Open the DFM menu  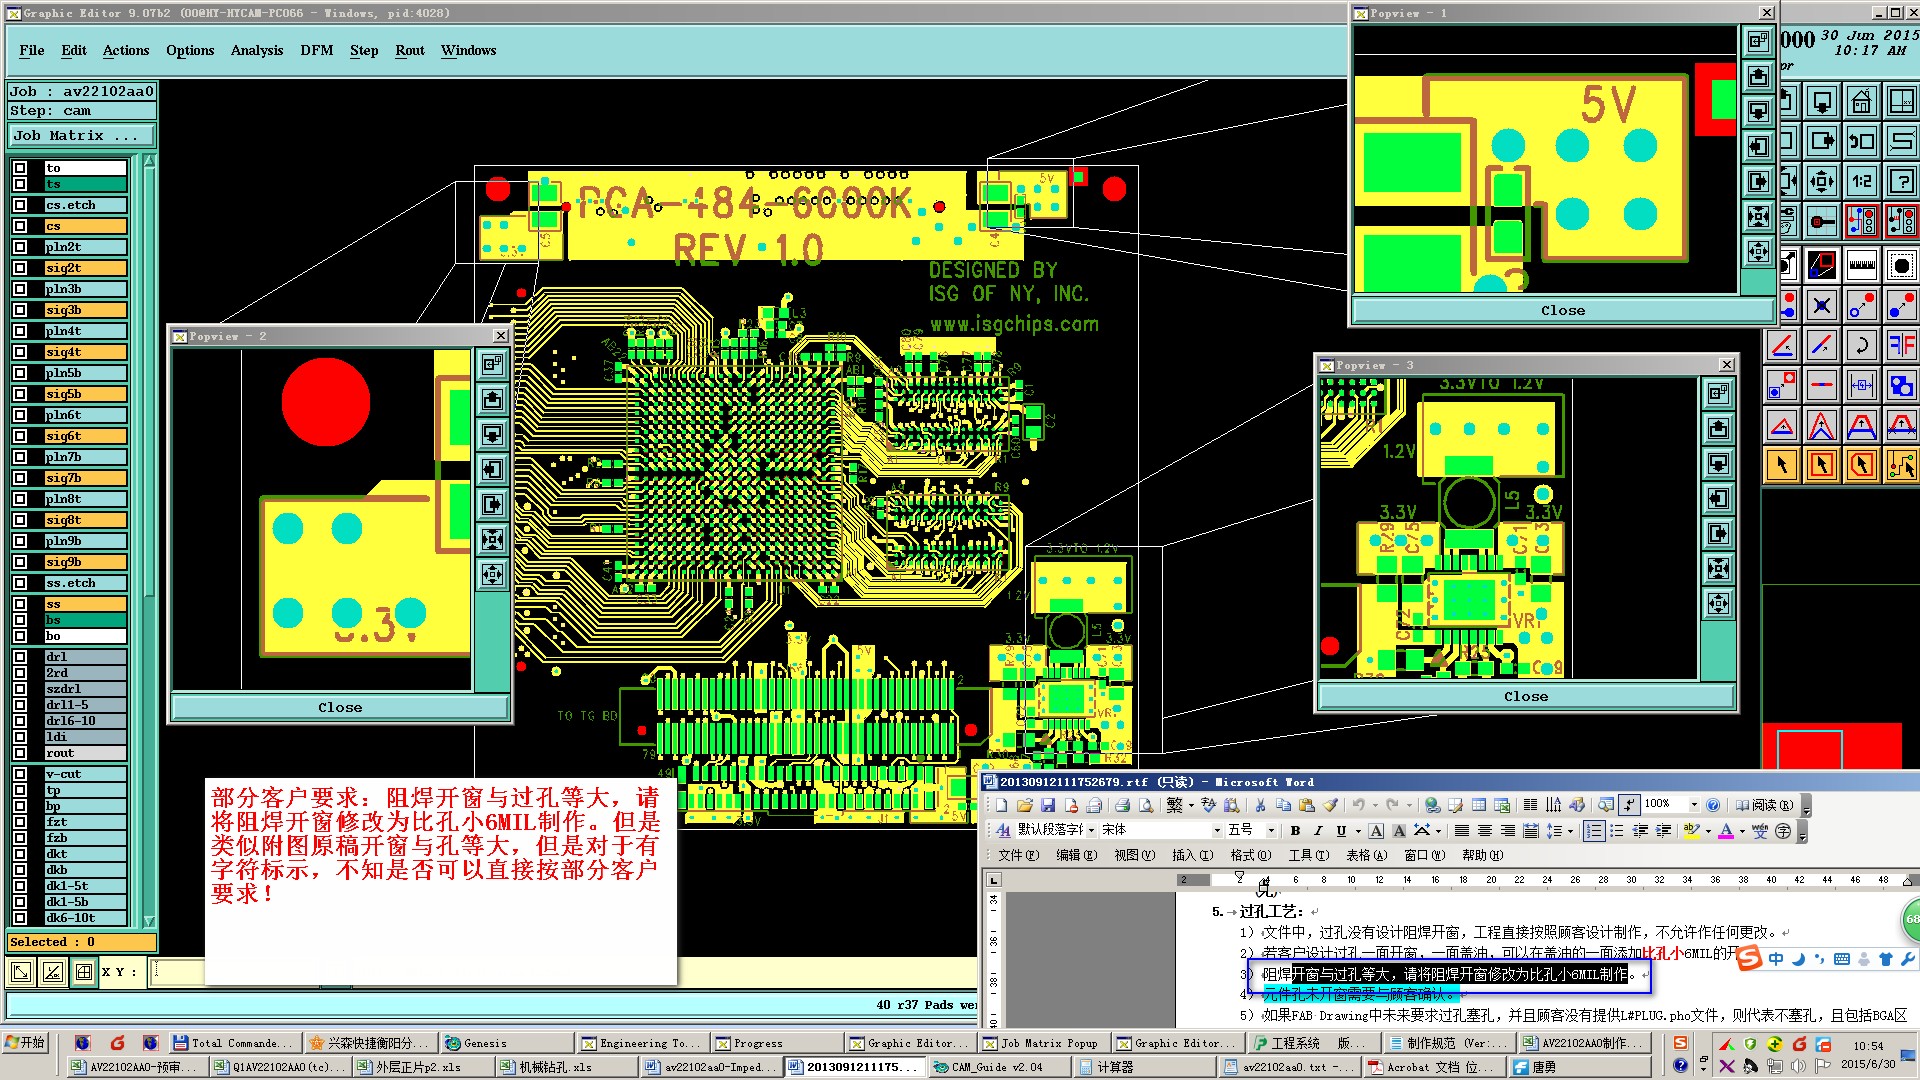tap(316, 50)
